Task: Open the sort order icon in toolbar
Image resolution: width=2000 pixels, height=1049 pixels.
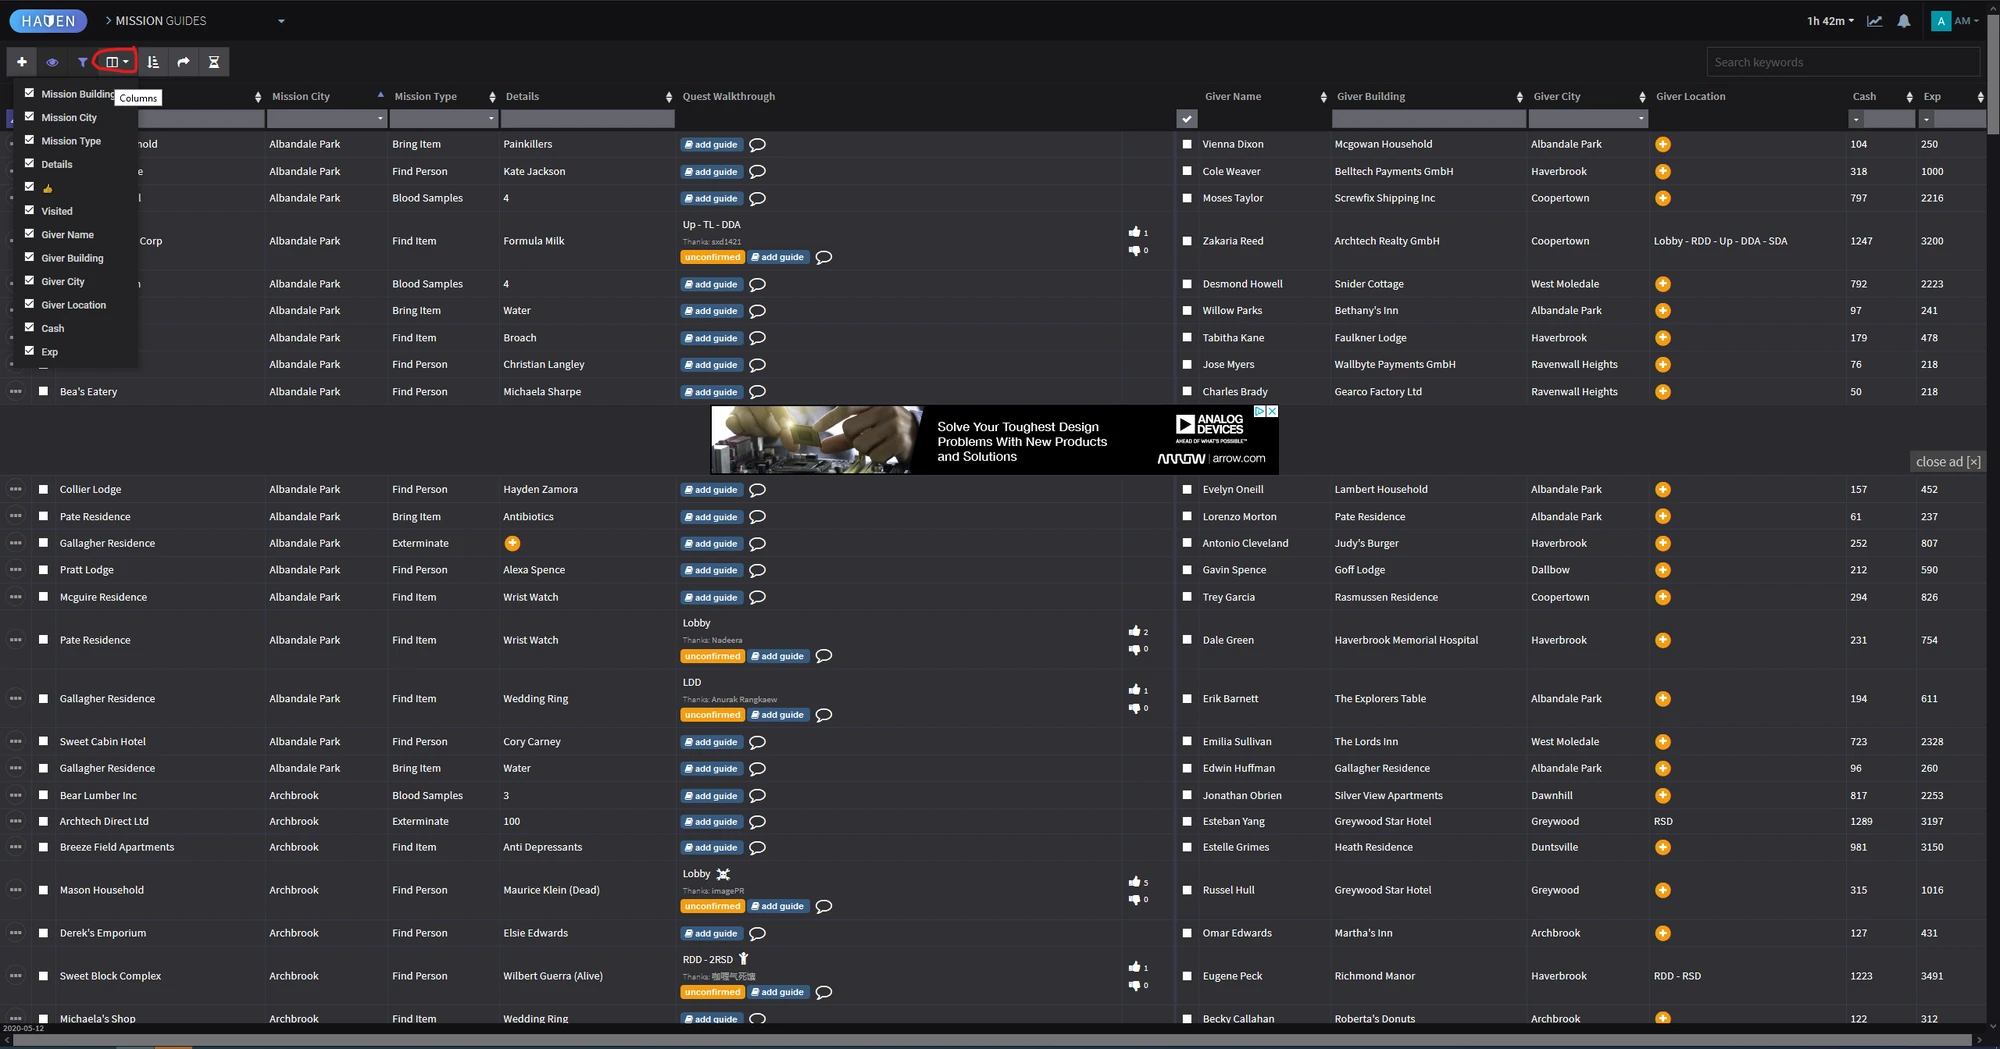Action: point(153,61)
